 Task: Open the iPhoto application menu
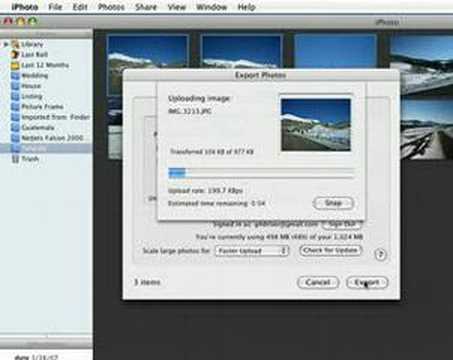(24, 7)
